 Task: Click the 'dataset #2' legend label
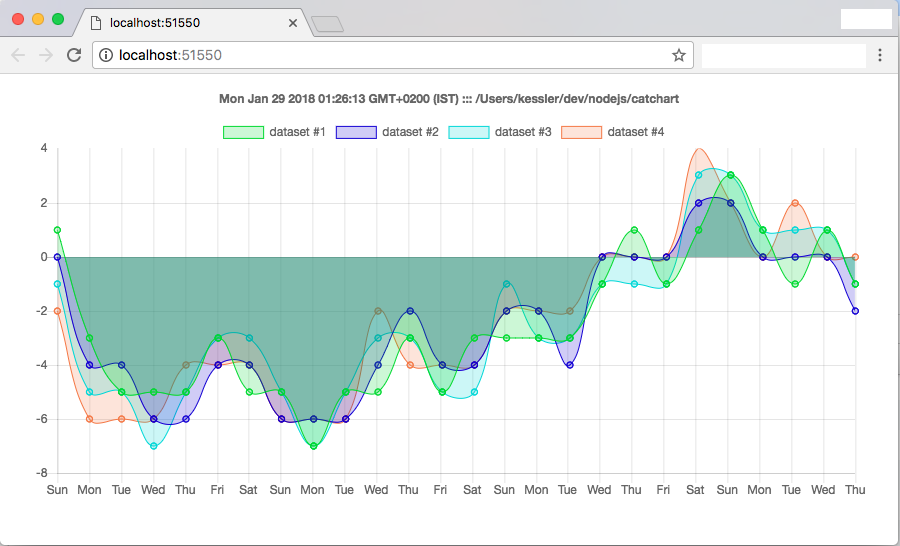410,132
